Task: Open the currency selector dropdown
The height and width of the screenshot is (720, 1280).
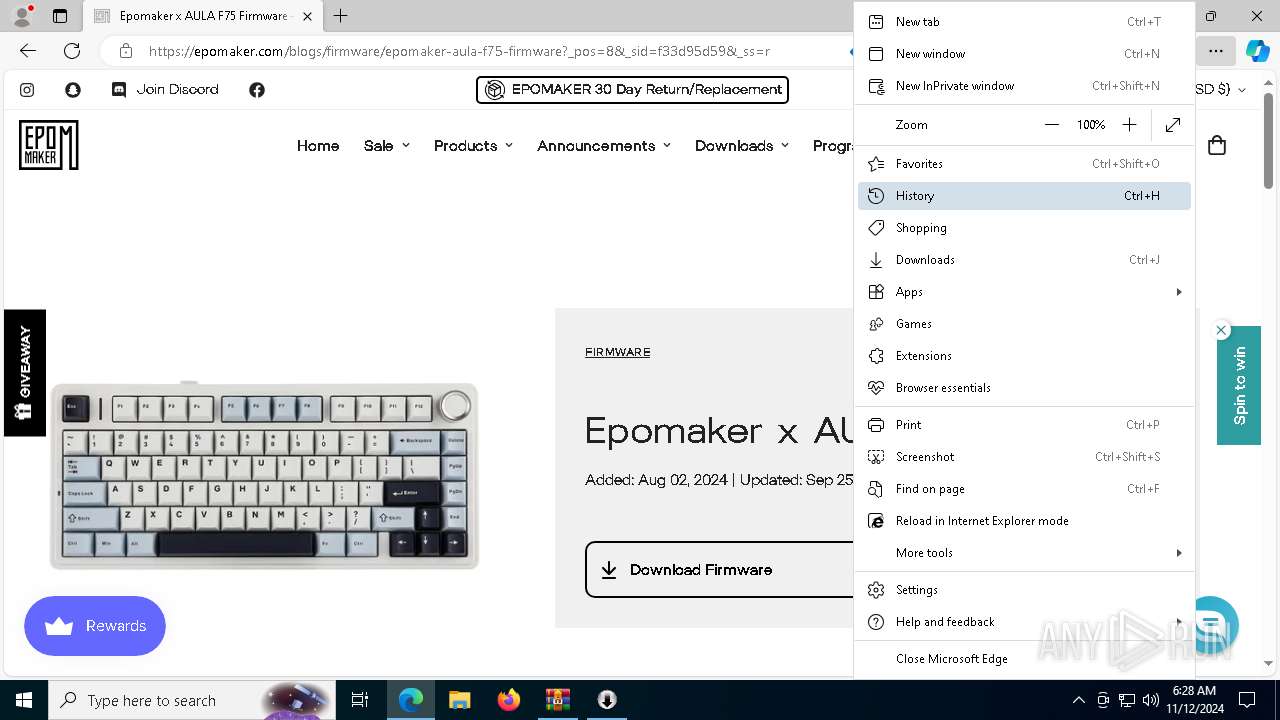Action: click(1221, 90)
